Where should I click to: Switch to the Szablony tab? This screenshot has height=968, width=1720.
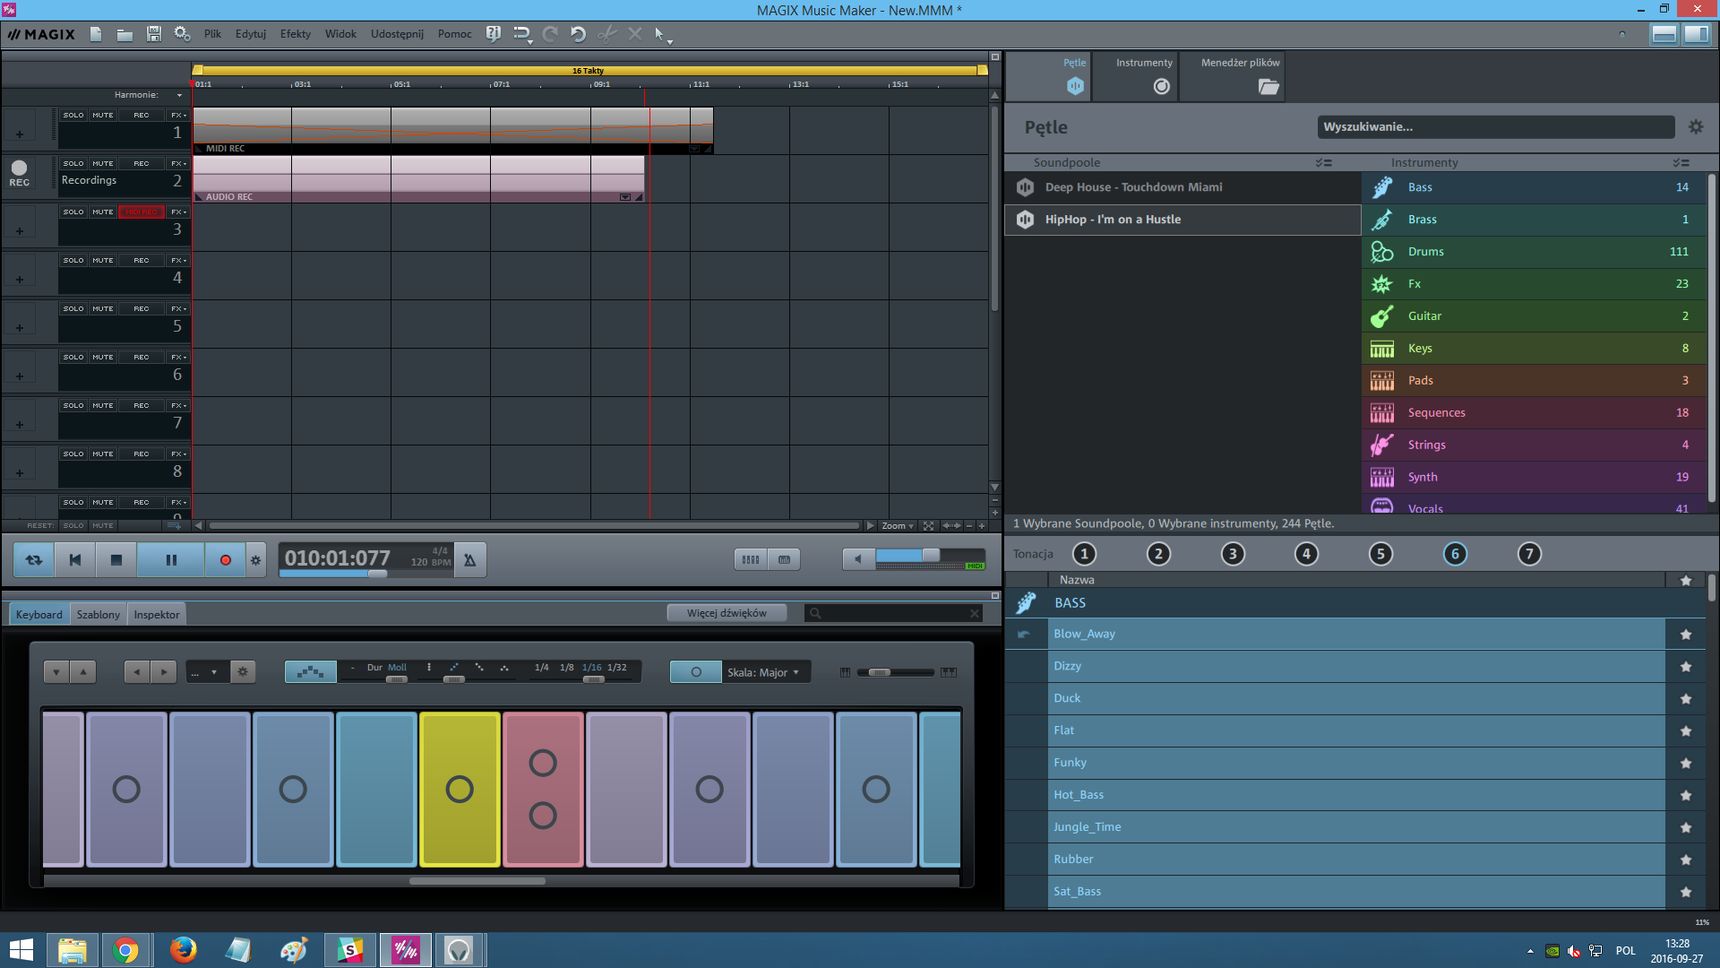tap(98, 614)
